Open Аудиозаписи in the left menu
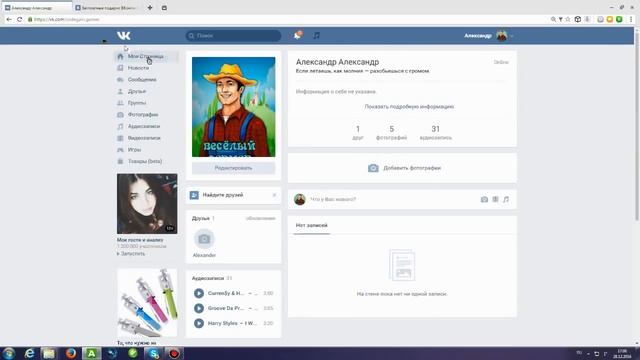The height and width of the screenshot is (360, 640). pyautogui.click(x=144, y=127)
